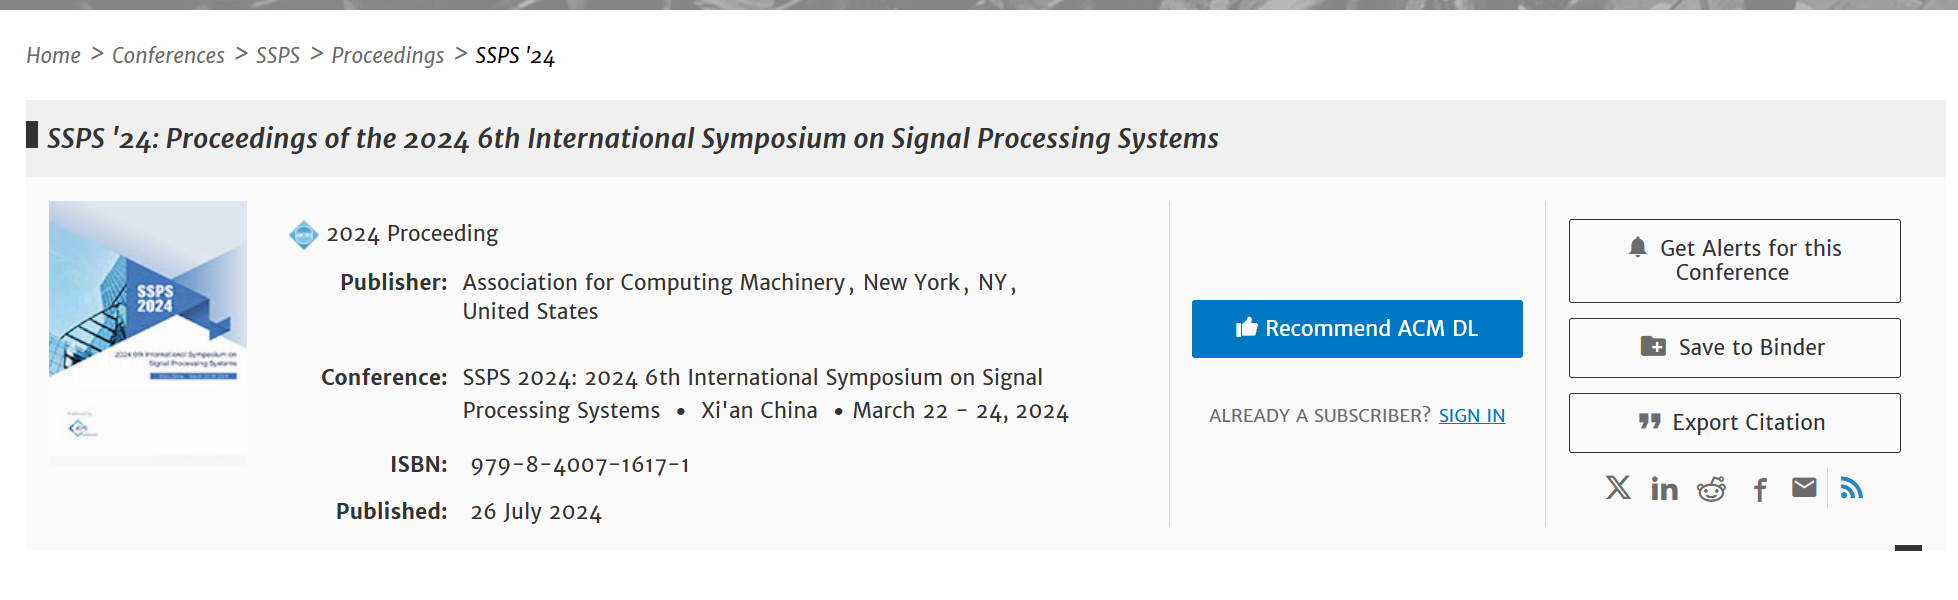Viewport: 1958px width, 600px height.
Task: Open the SSPS 2024 conference link
Action: [x=752, y=393]
